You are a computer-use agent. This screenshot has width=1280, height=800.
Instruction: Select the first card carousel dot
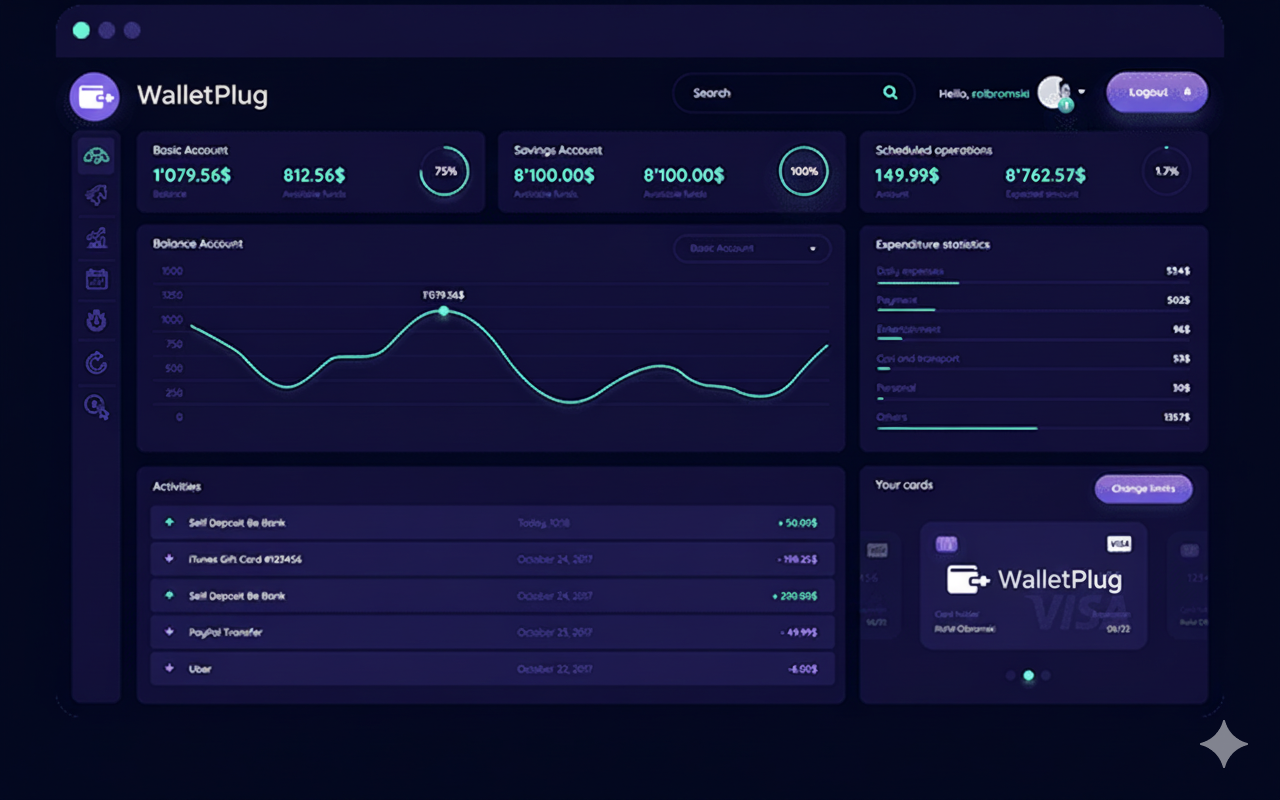click(x=1010, y=676)
